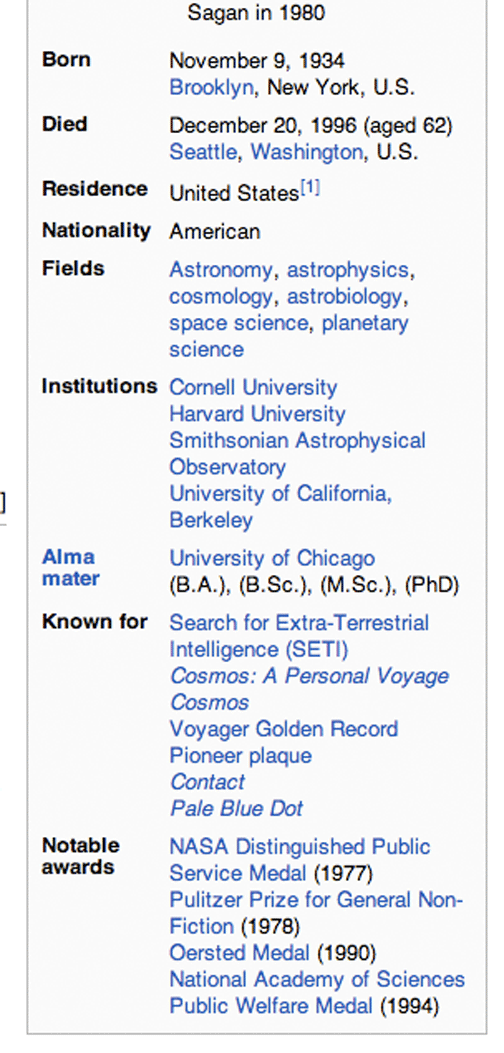The image size is (504, 1053).
Task: Go to the astrophysics article
Action: tap(347, 270)
